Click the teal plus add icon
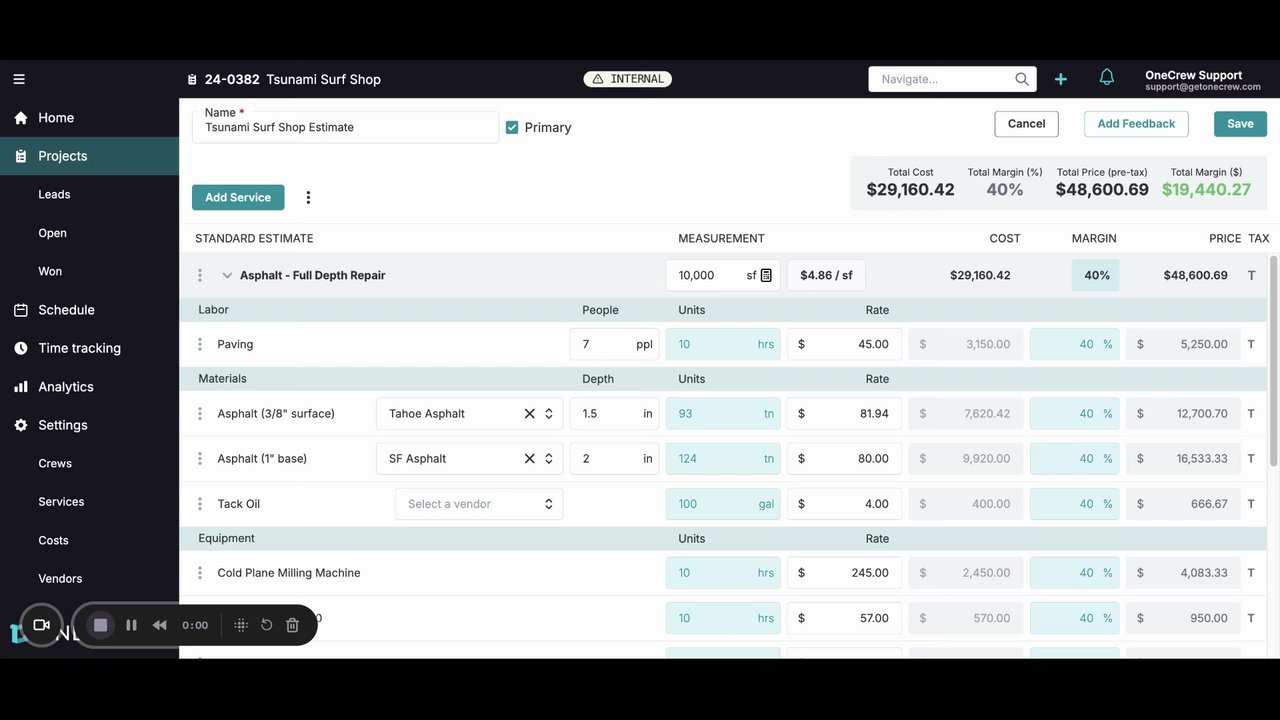The image size is (1280, 720). 1061,79
